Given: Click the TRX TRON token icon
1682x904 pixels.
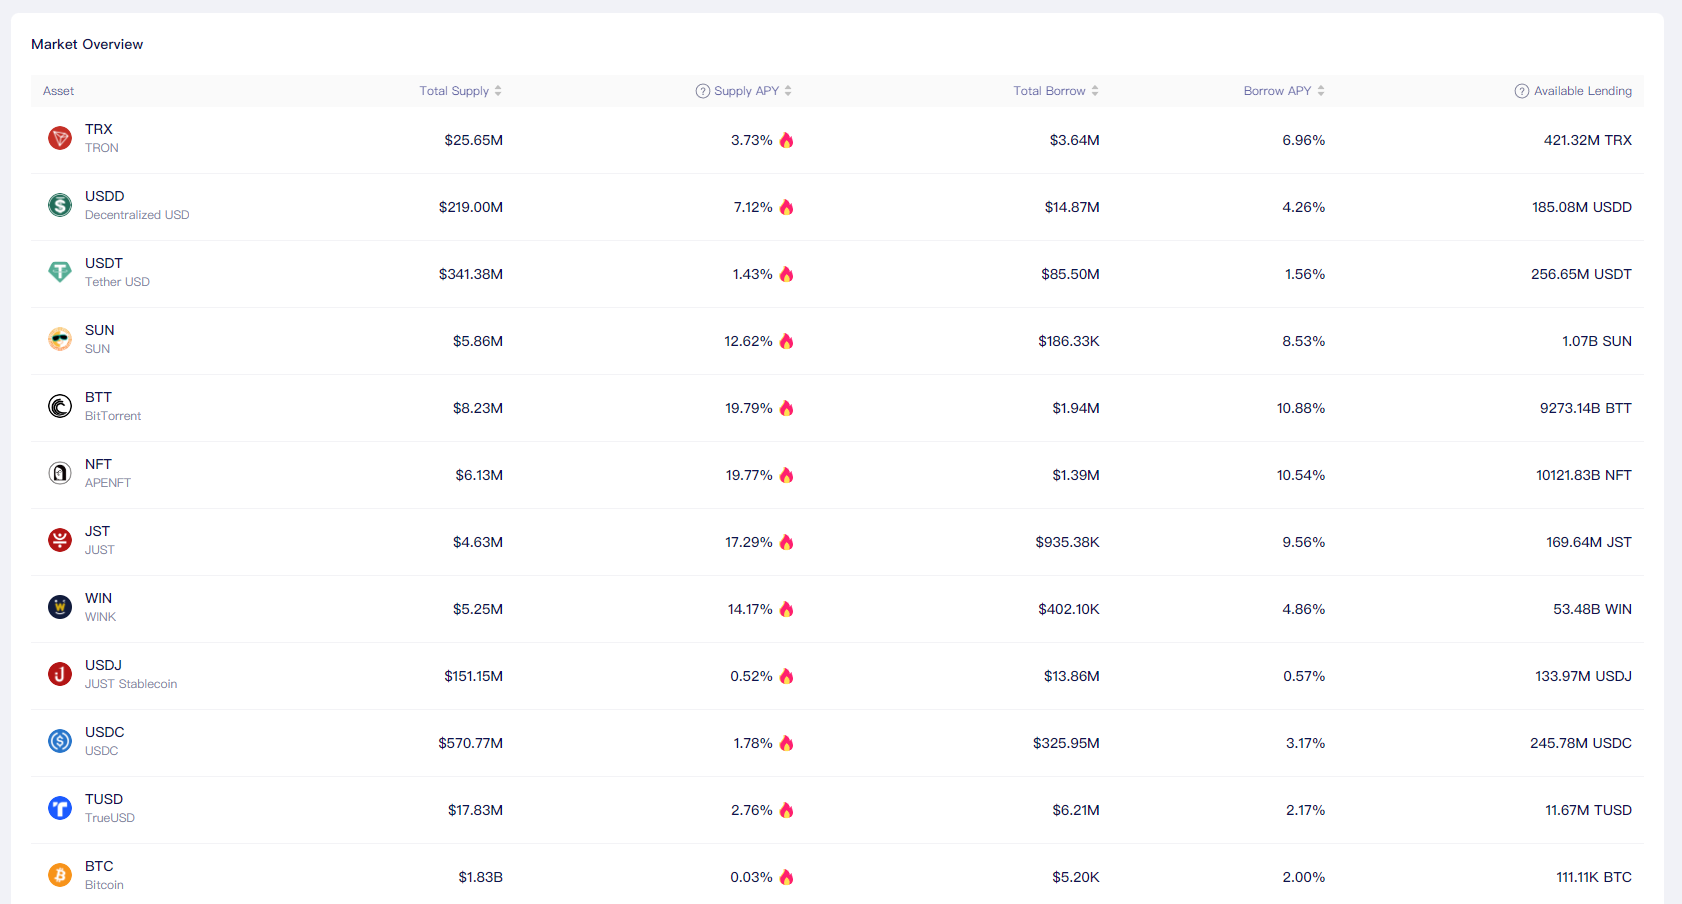Looking at the screenshot, I should tap(60, 138).
